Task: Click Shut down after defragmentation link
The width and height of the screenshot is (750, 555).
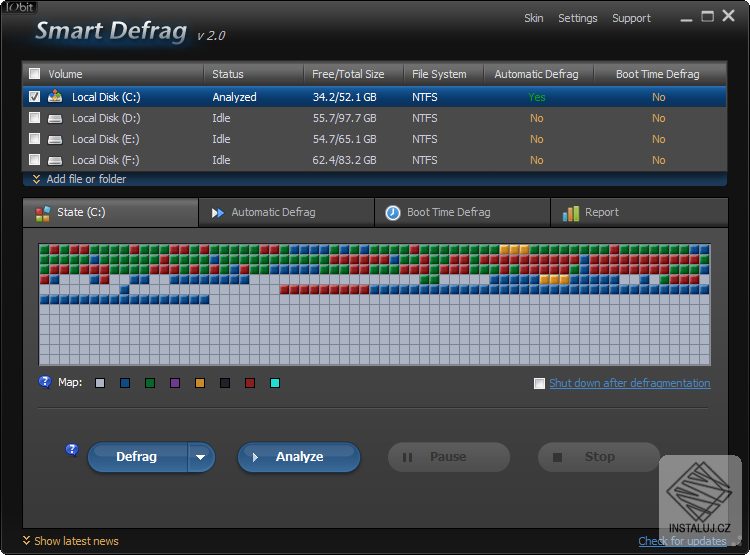Action: coord(629,383)
